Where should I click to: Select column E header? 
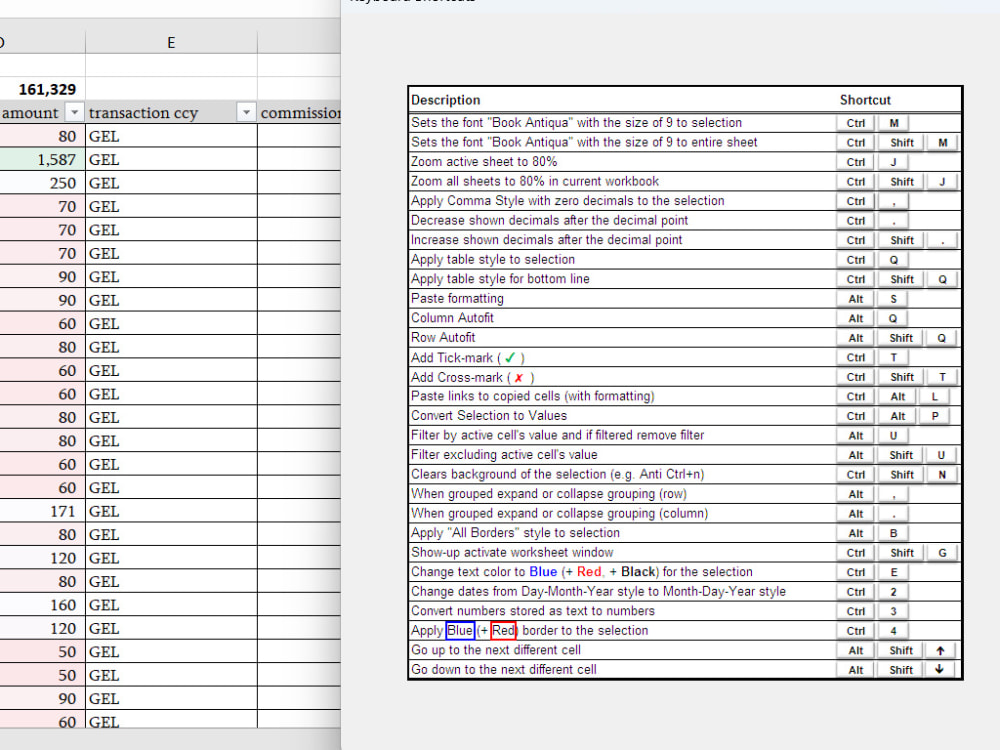point(171,43)
